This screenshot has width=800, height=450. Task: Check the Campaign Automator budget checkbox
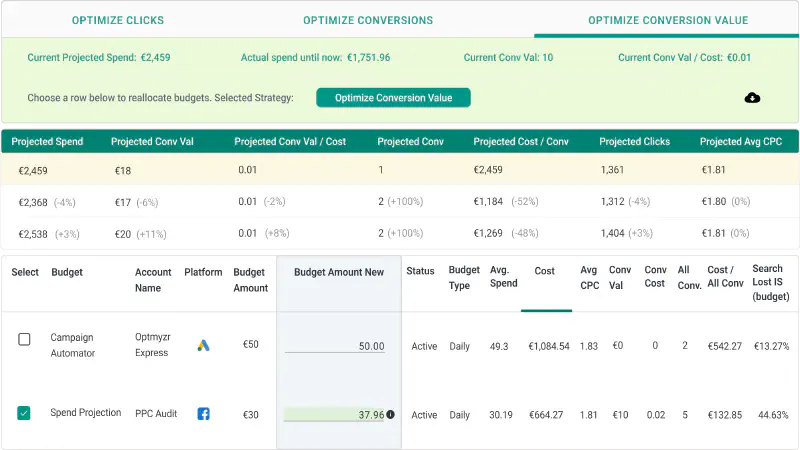click(x=24, y=339)
